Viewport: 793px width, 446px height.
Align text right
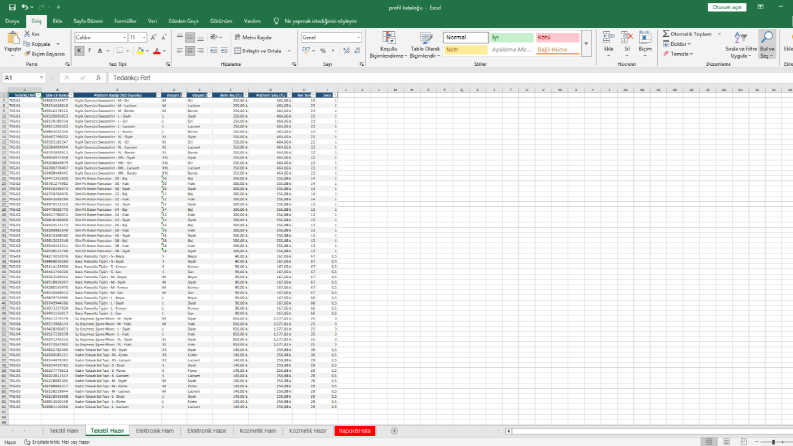click(x=200, y=51)
